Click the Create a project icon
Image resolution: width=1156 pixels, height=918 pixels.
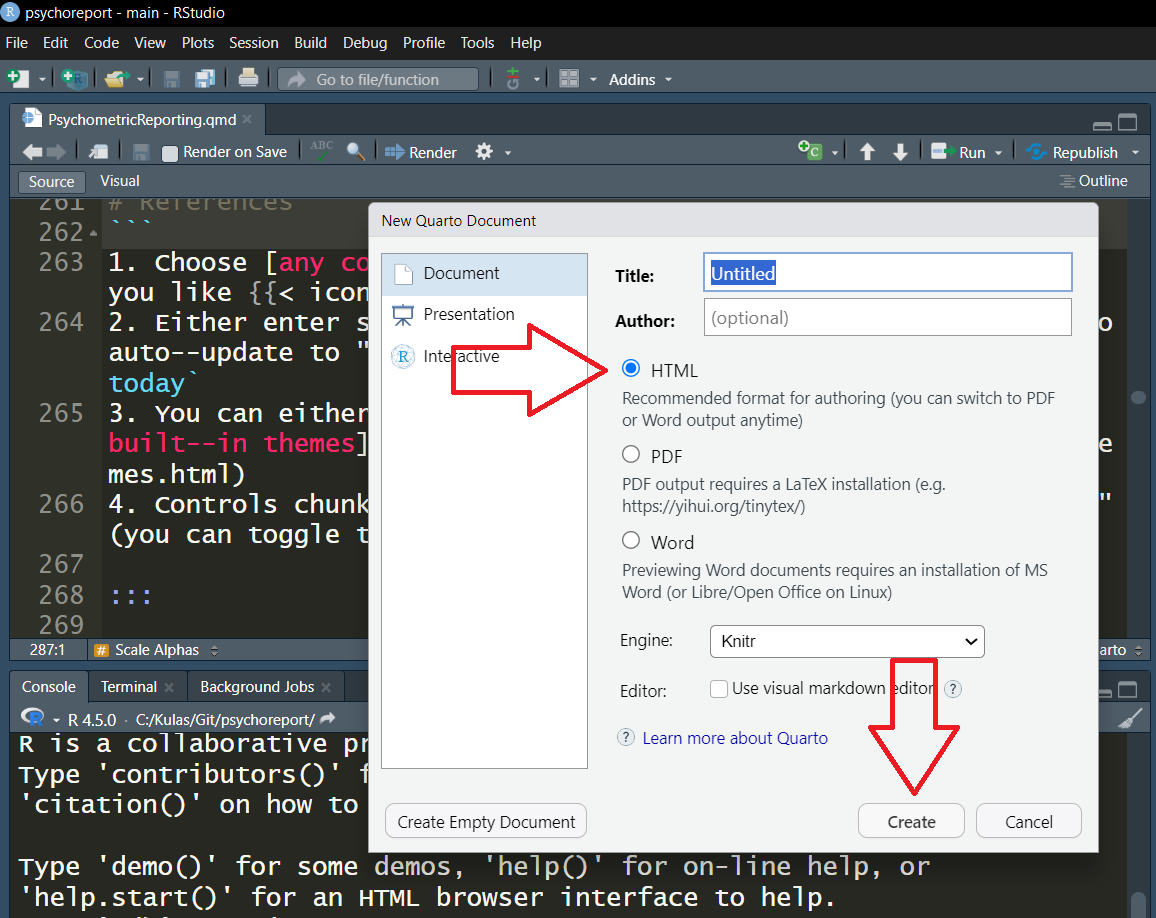point(74,79)
